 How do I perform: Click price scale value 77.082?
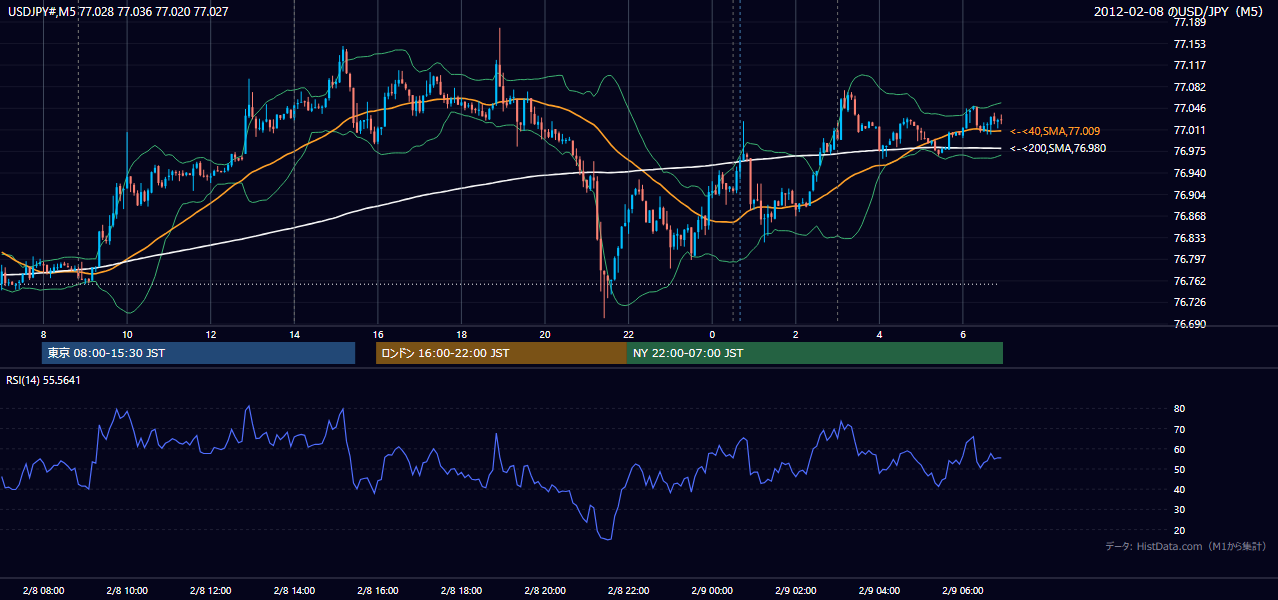1190,87
